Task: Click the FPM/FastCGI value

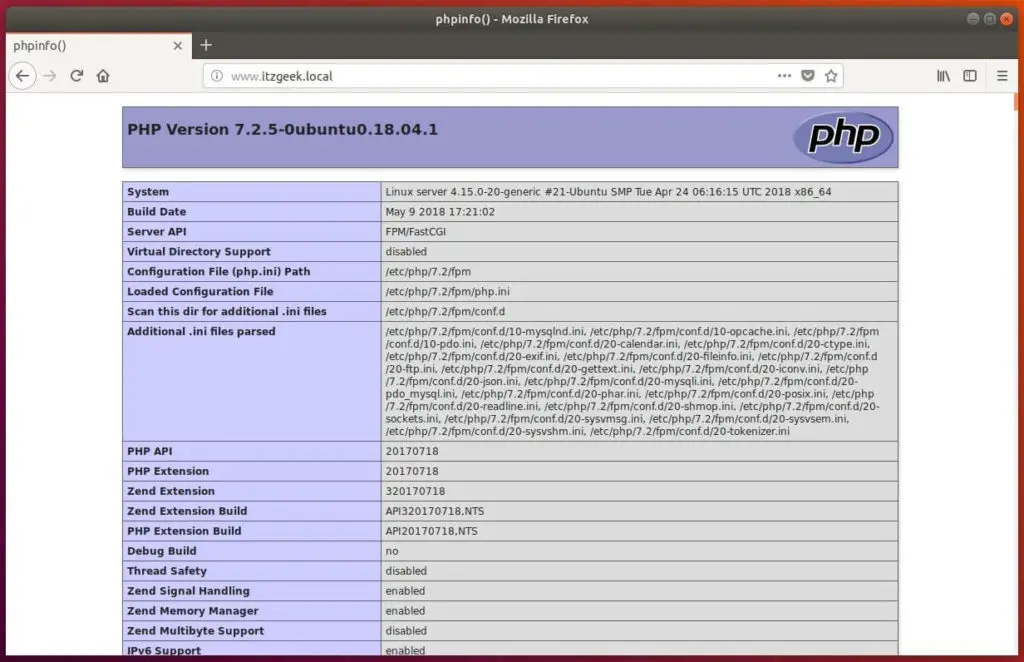Action: pos(415,232)
